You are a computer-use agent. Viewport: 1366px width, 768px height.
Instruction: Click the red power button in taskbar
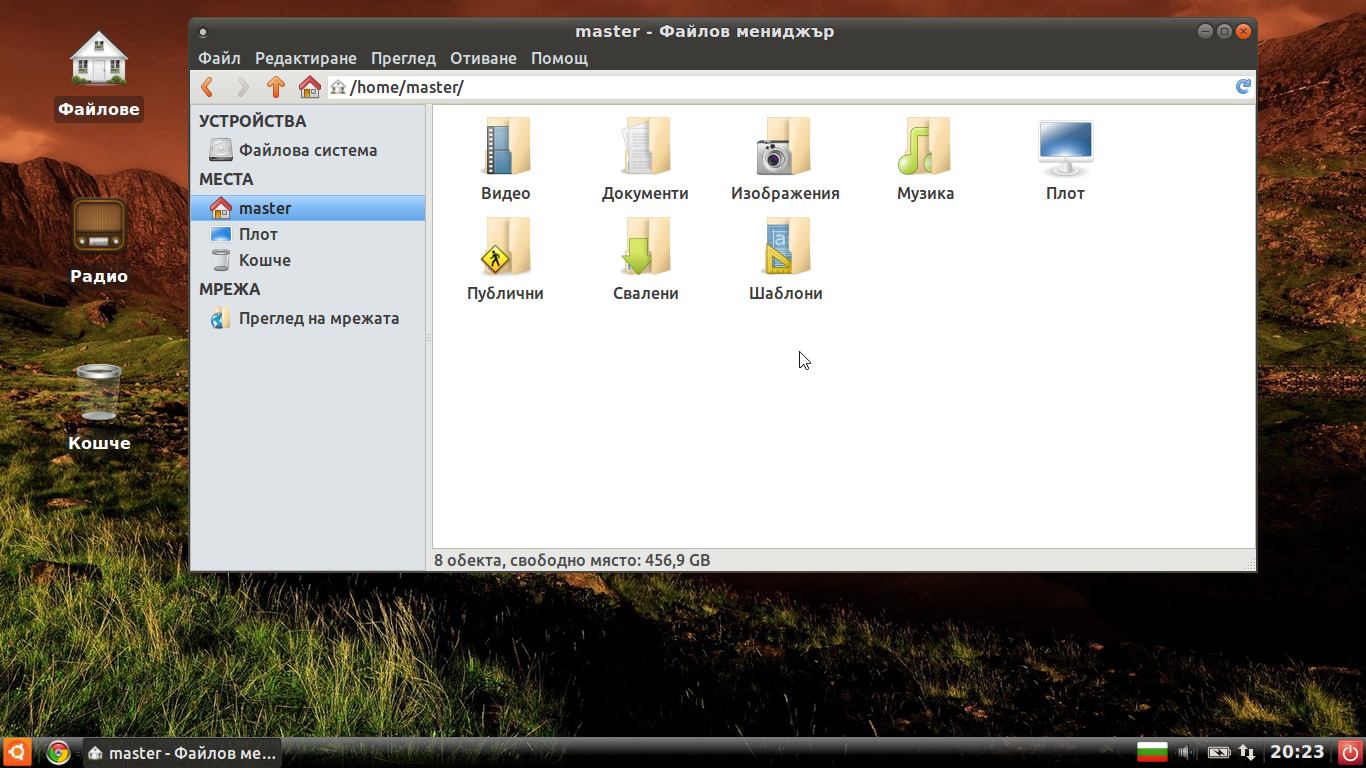click(x=1350, y=752)
